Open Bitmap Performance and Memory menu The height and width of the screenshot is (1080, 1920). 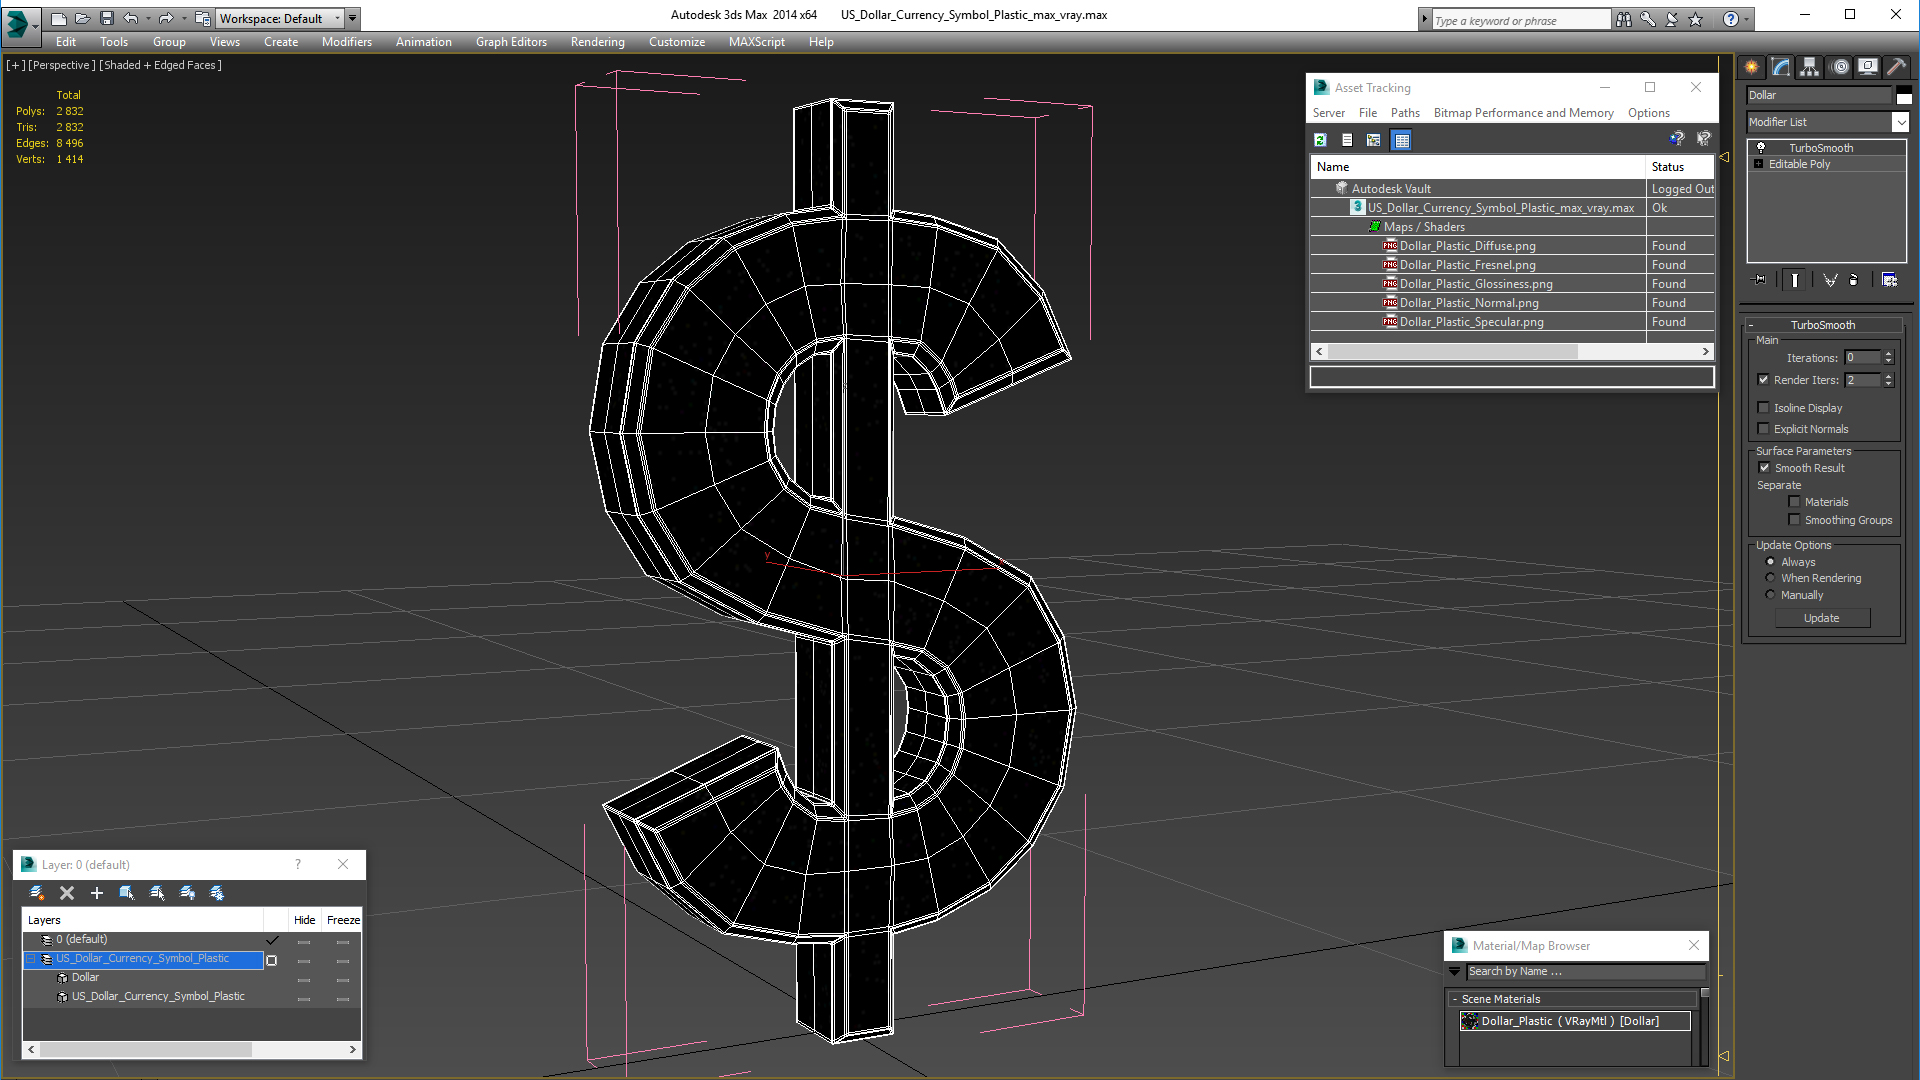[1523, 113]
